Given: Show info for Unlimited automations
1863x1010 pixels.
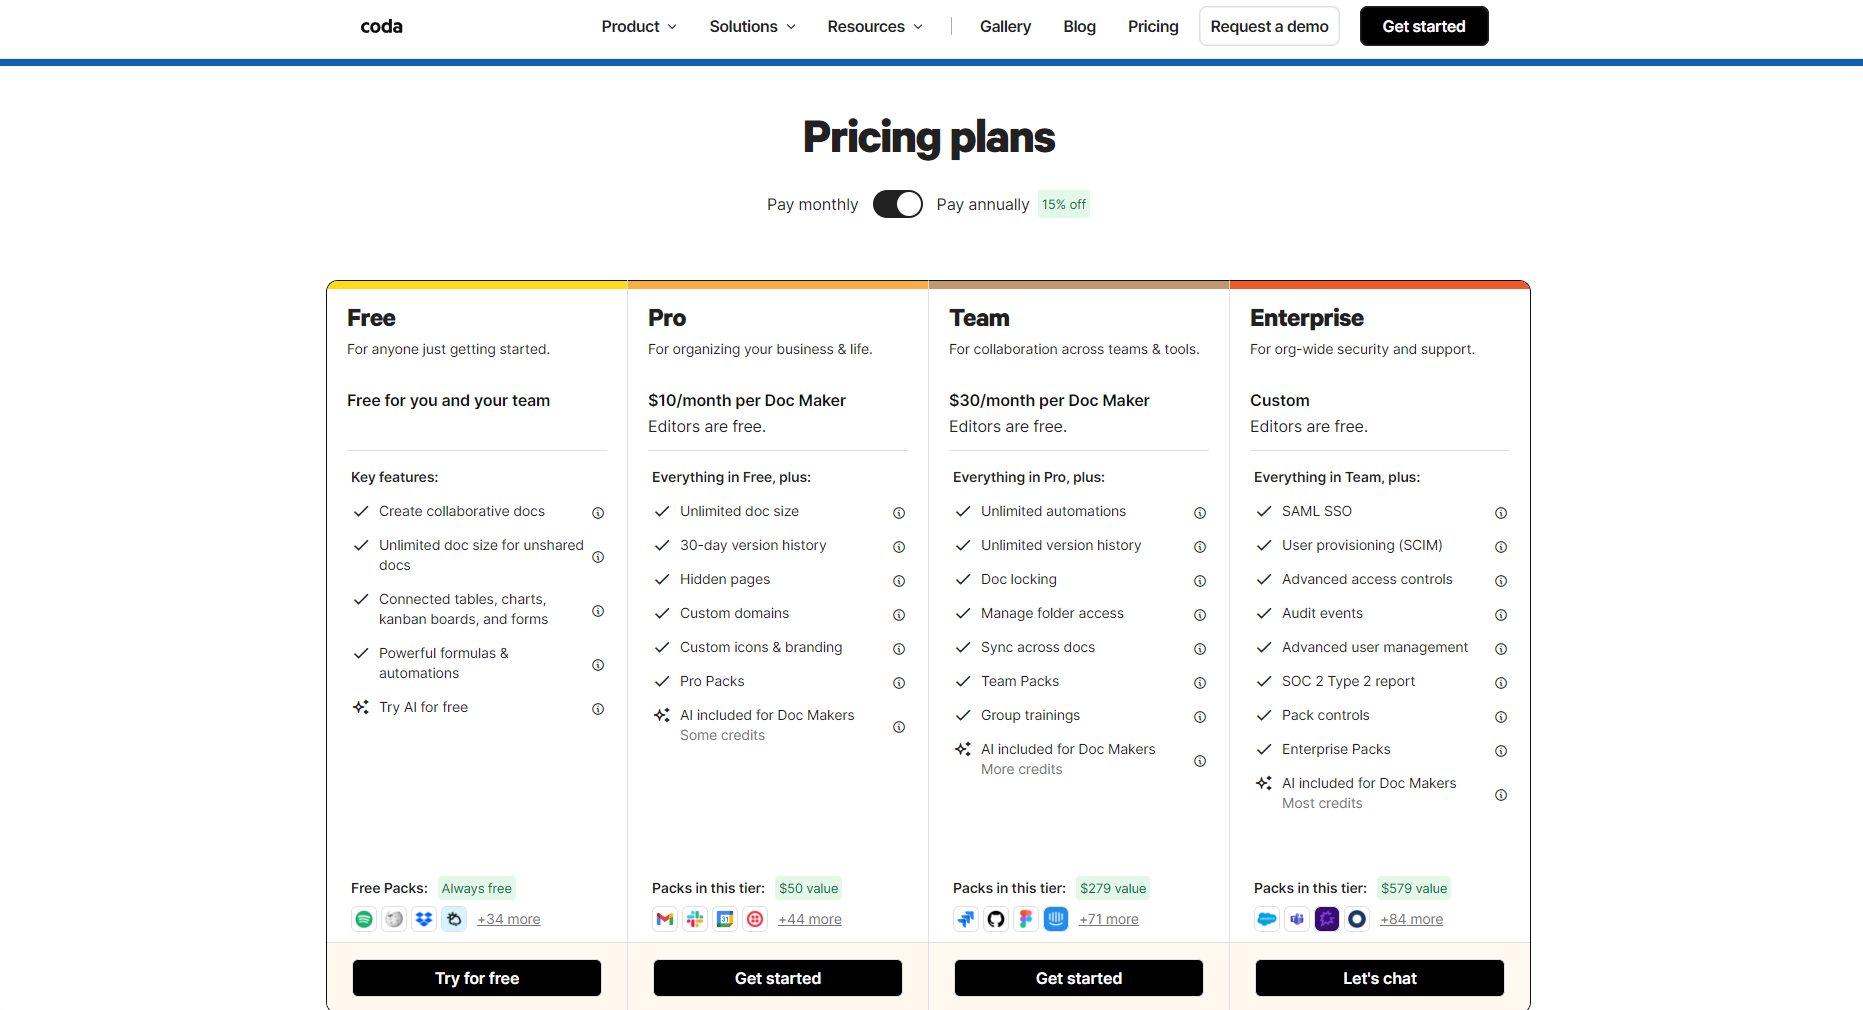Looking at the screenshot, I should [x=1200, y=513].
